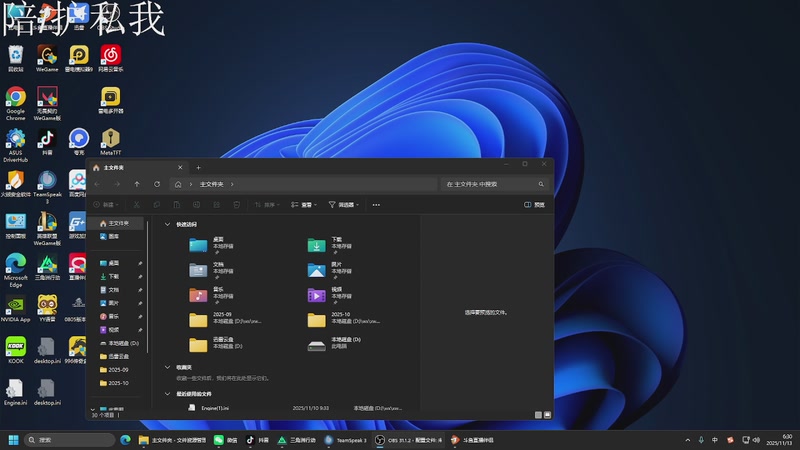Go forward in File Explorer
Screen dimensions: 800x450
click(117, 184)
